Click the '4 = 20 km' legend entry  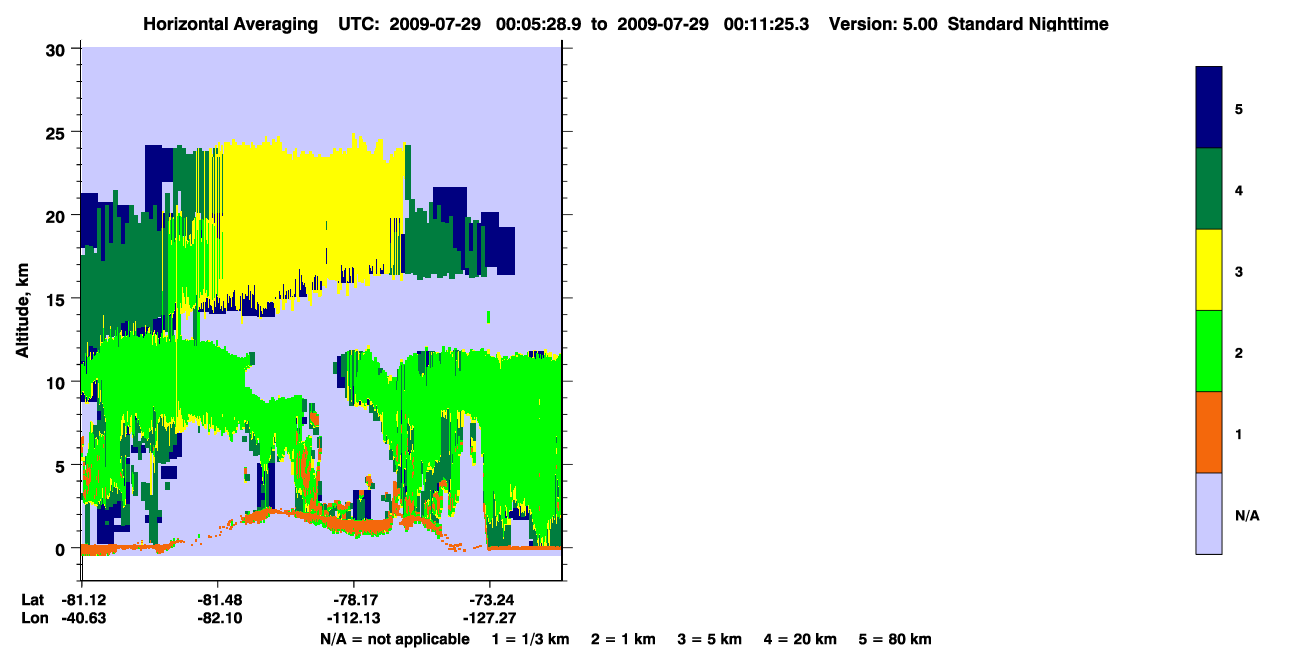click(x=801, y=639)
